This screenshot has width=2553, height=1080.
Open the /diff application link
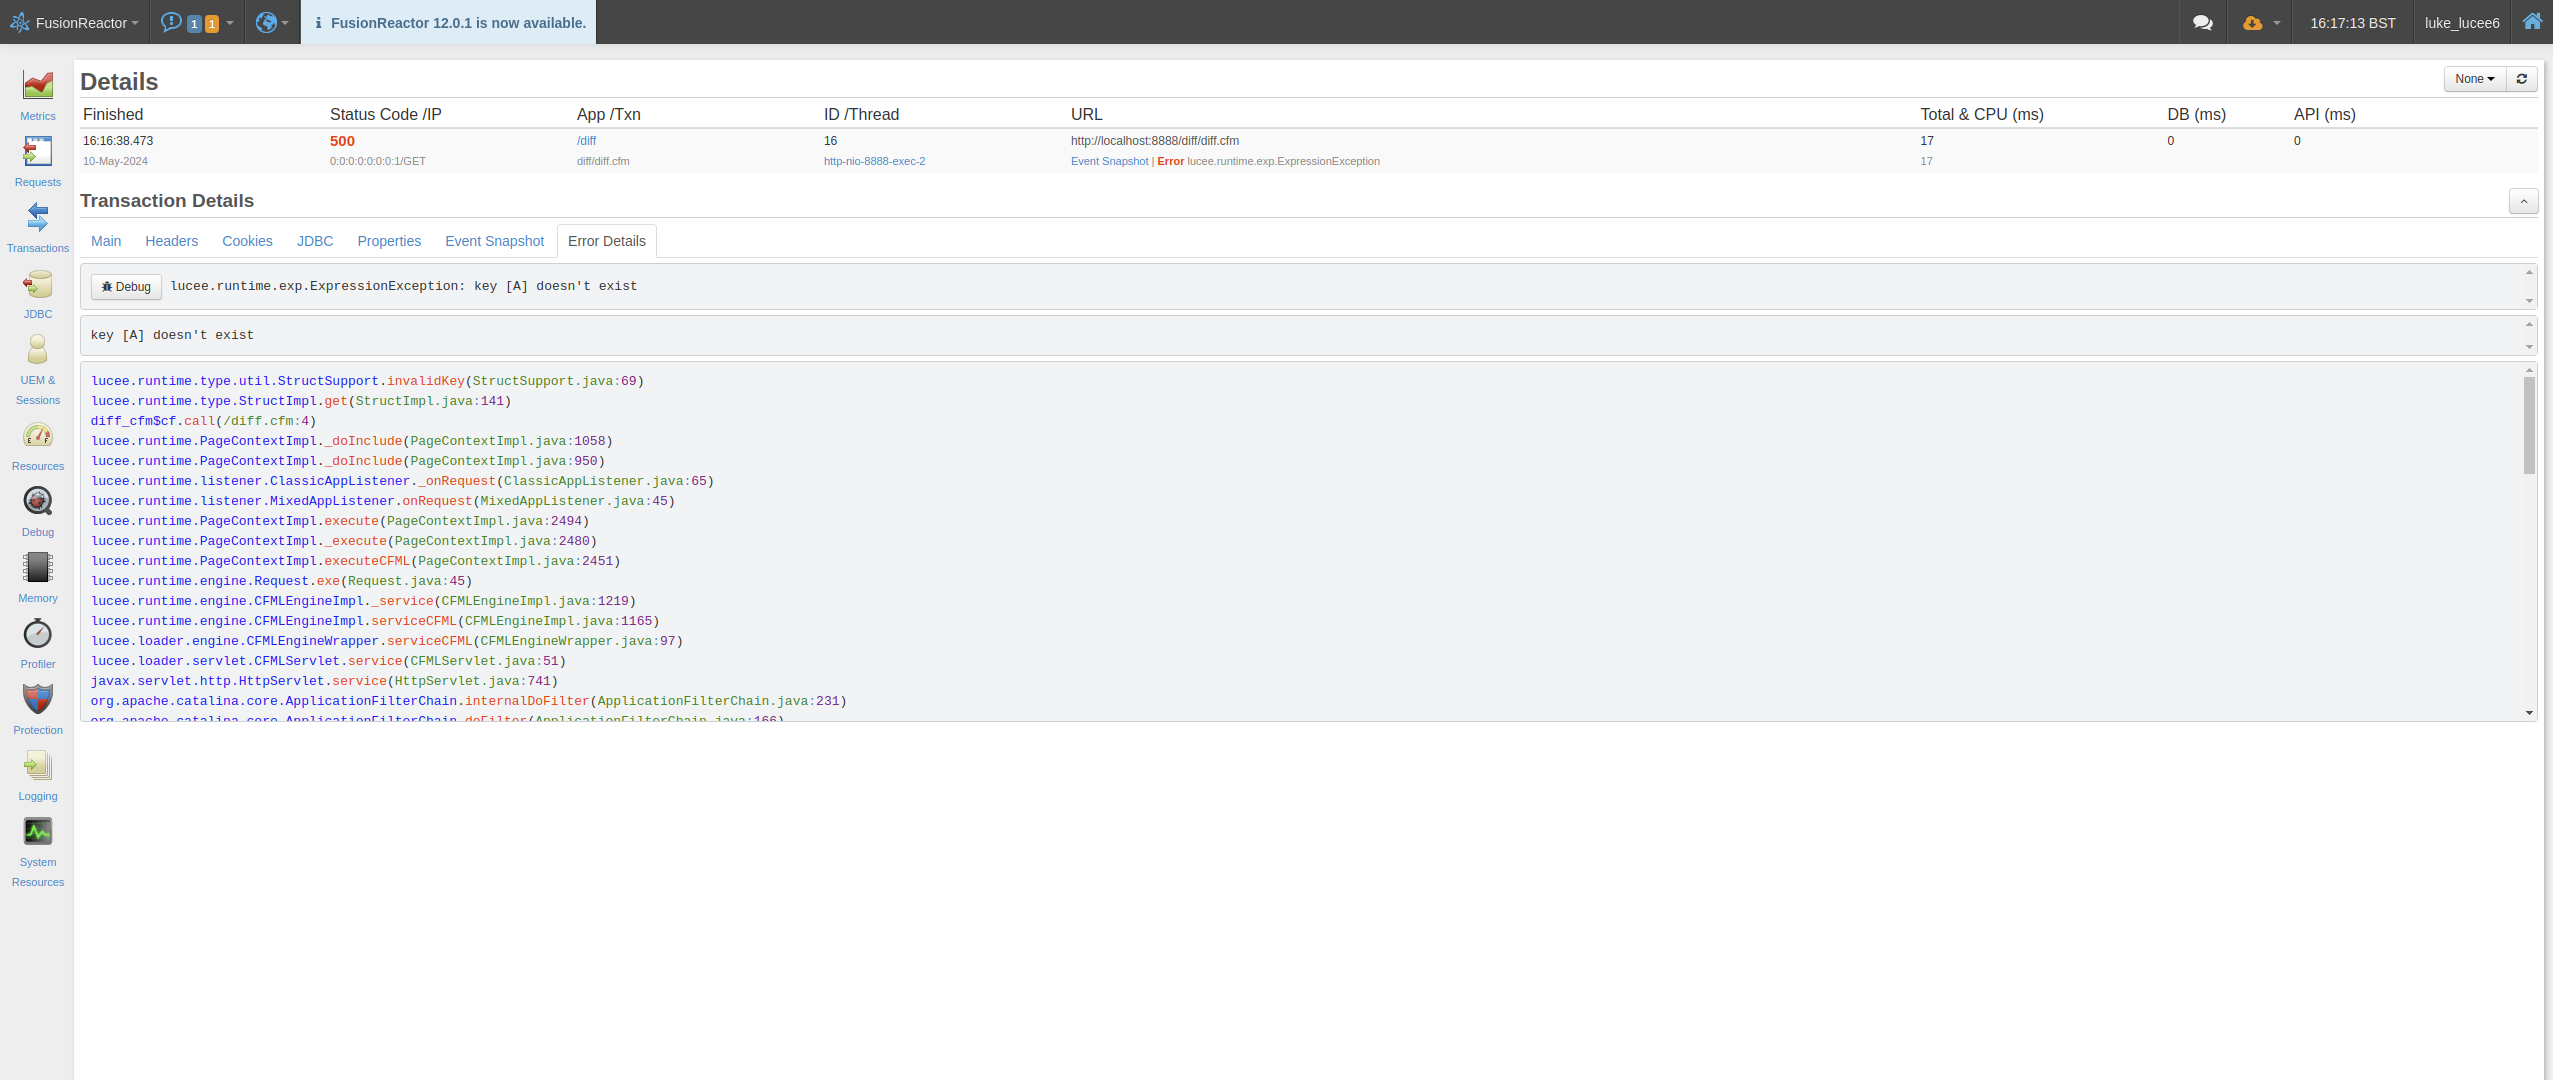[x=586, y=141]
